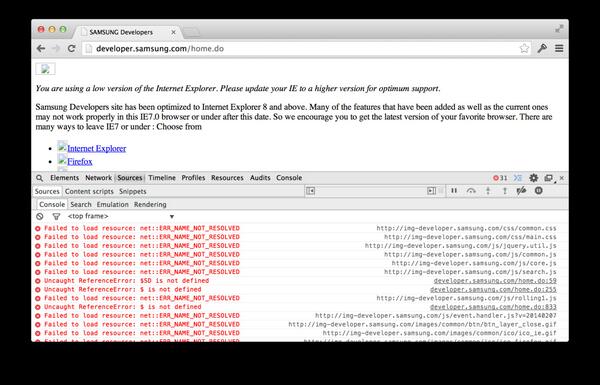Viewport: 600px width, 385px height.
Task: Open the main.css resource link
Action: [470, 237]
